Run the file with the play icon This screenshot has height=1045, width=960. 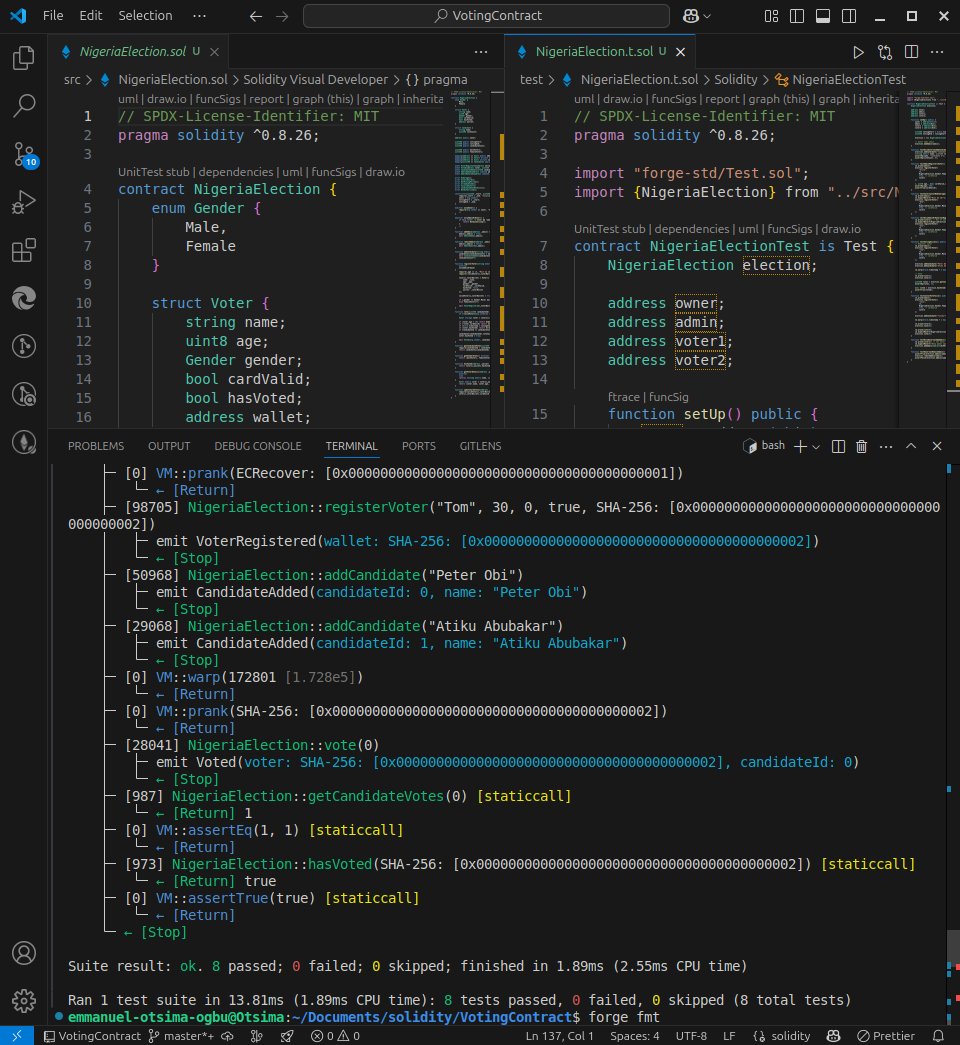click(x=858, y=52)
